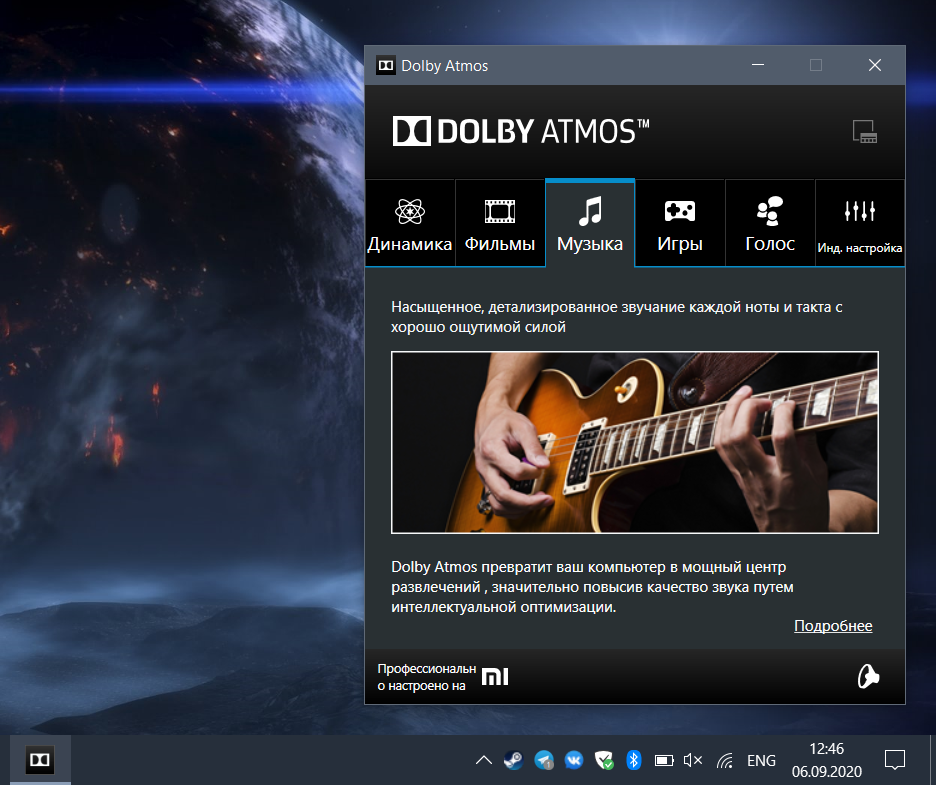
Task: Minimize the Dolby Atmos window
Action: [758, 65]
